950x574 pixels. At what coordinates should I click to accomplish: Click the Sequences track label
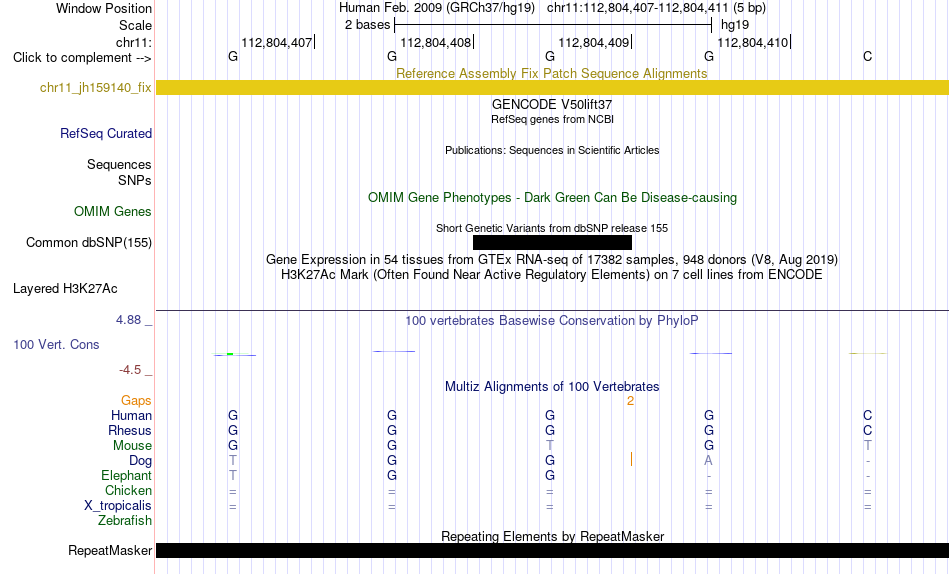point(119,164)
